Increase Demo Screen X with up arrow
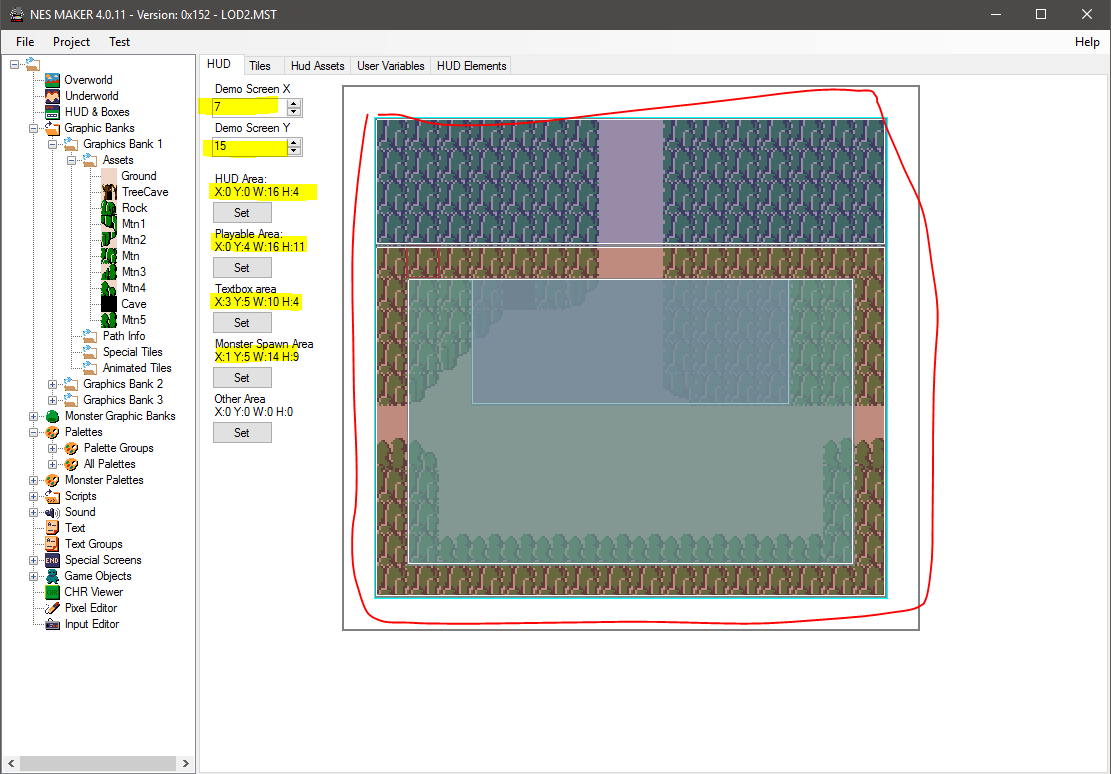Image resolution: width=1111 pixels, height=774 pixels. click(x=294, y=103)
